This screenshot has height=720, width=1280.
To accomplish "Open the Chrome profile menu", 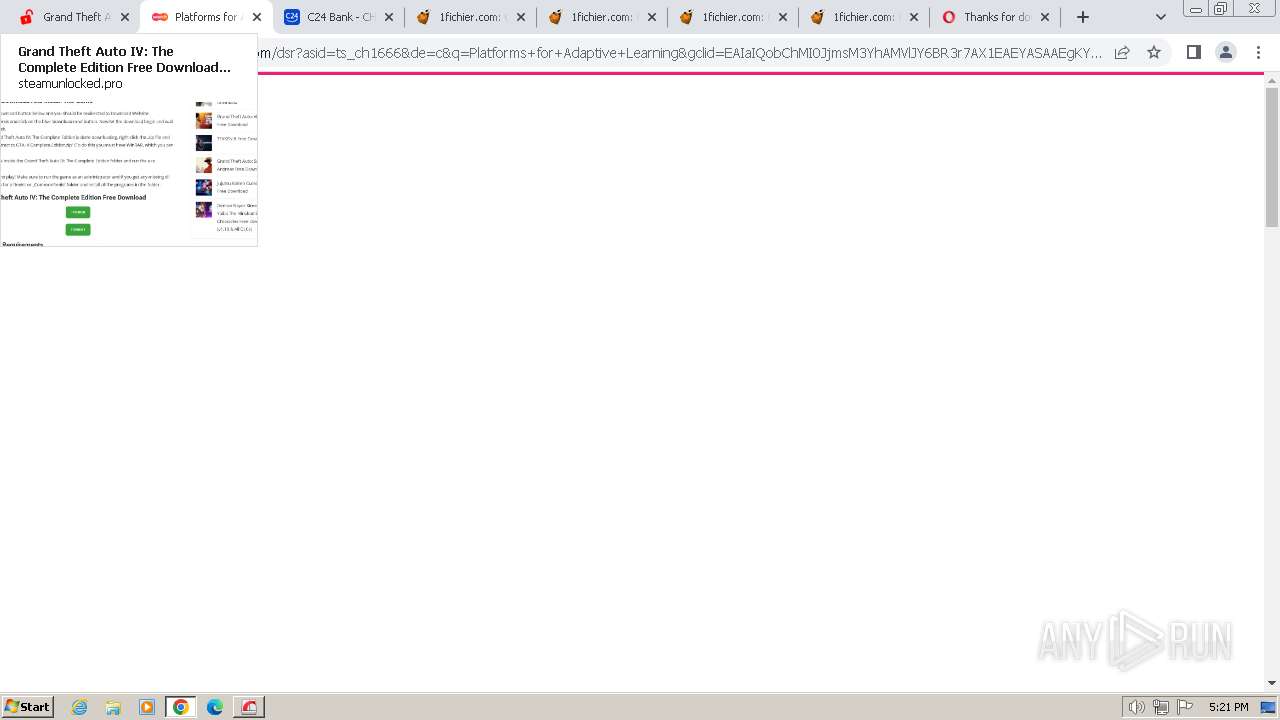I will tap(1225, 52).
